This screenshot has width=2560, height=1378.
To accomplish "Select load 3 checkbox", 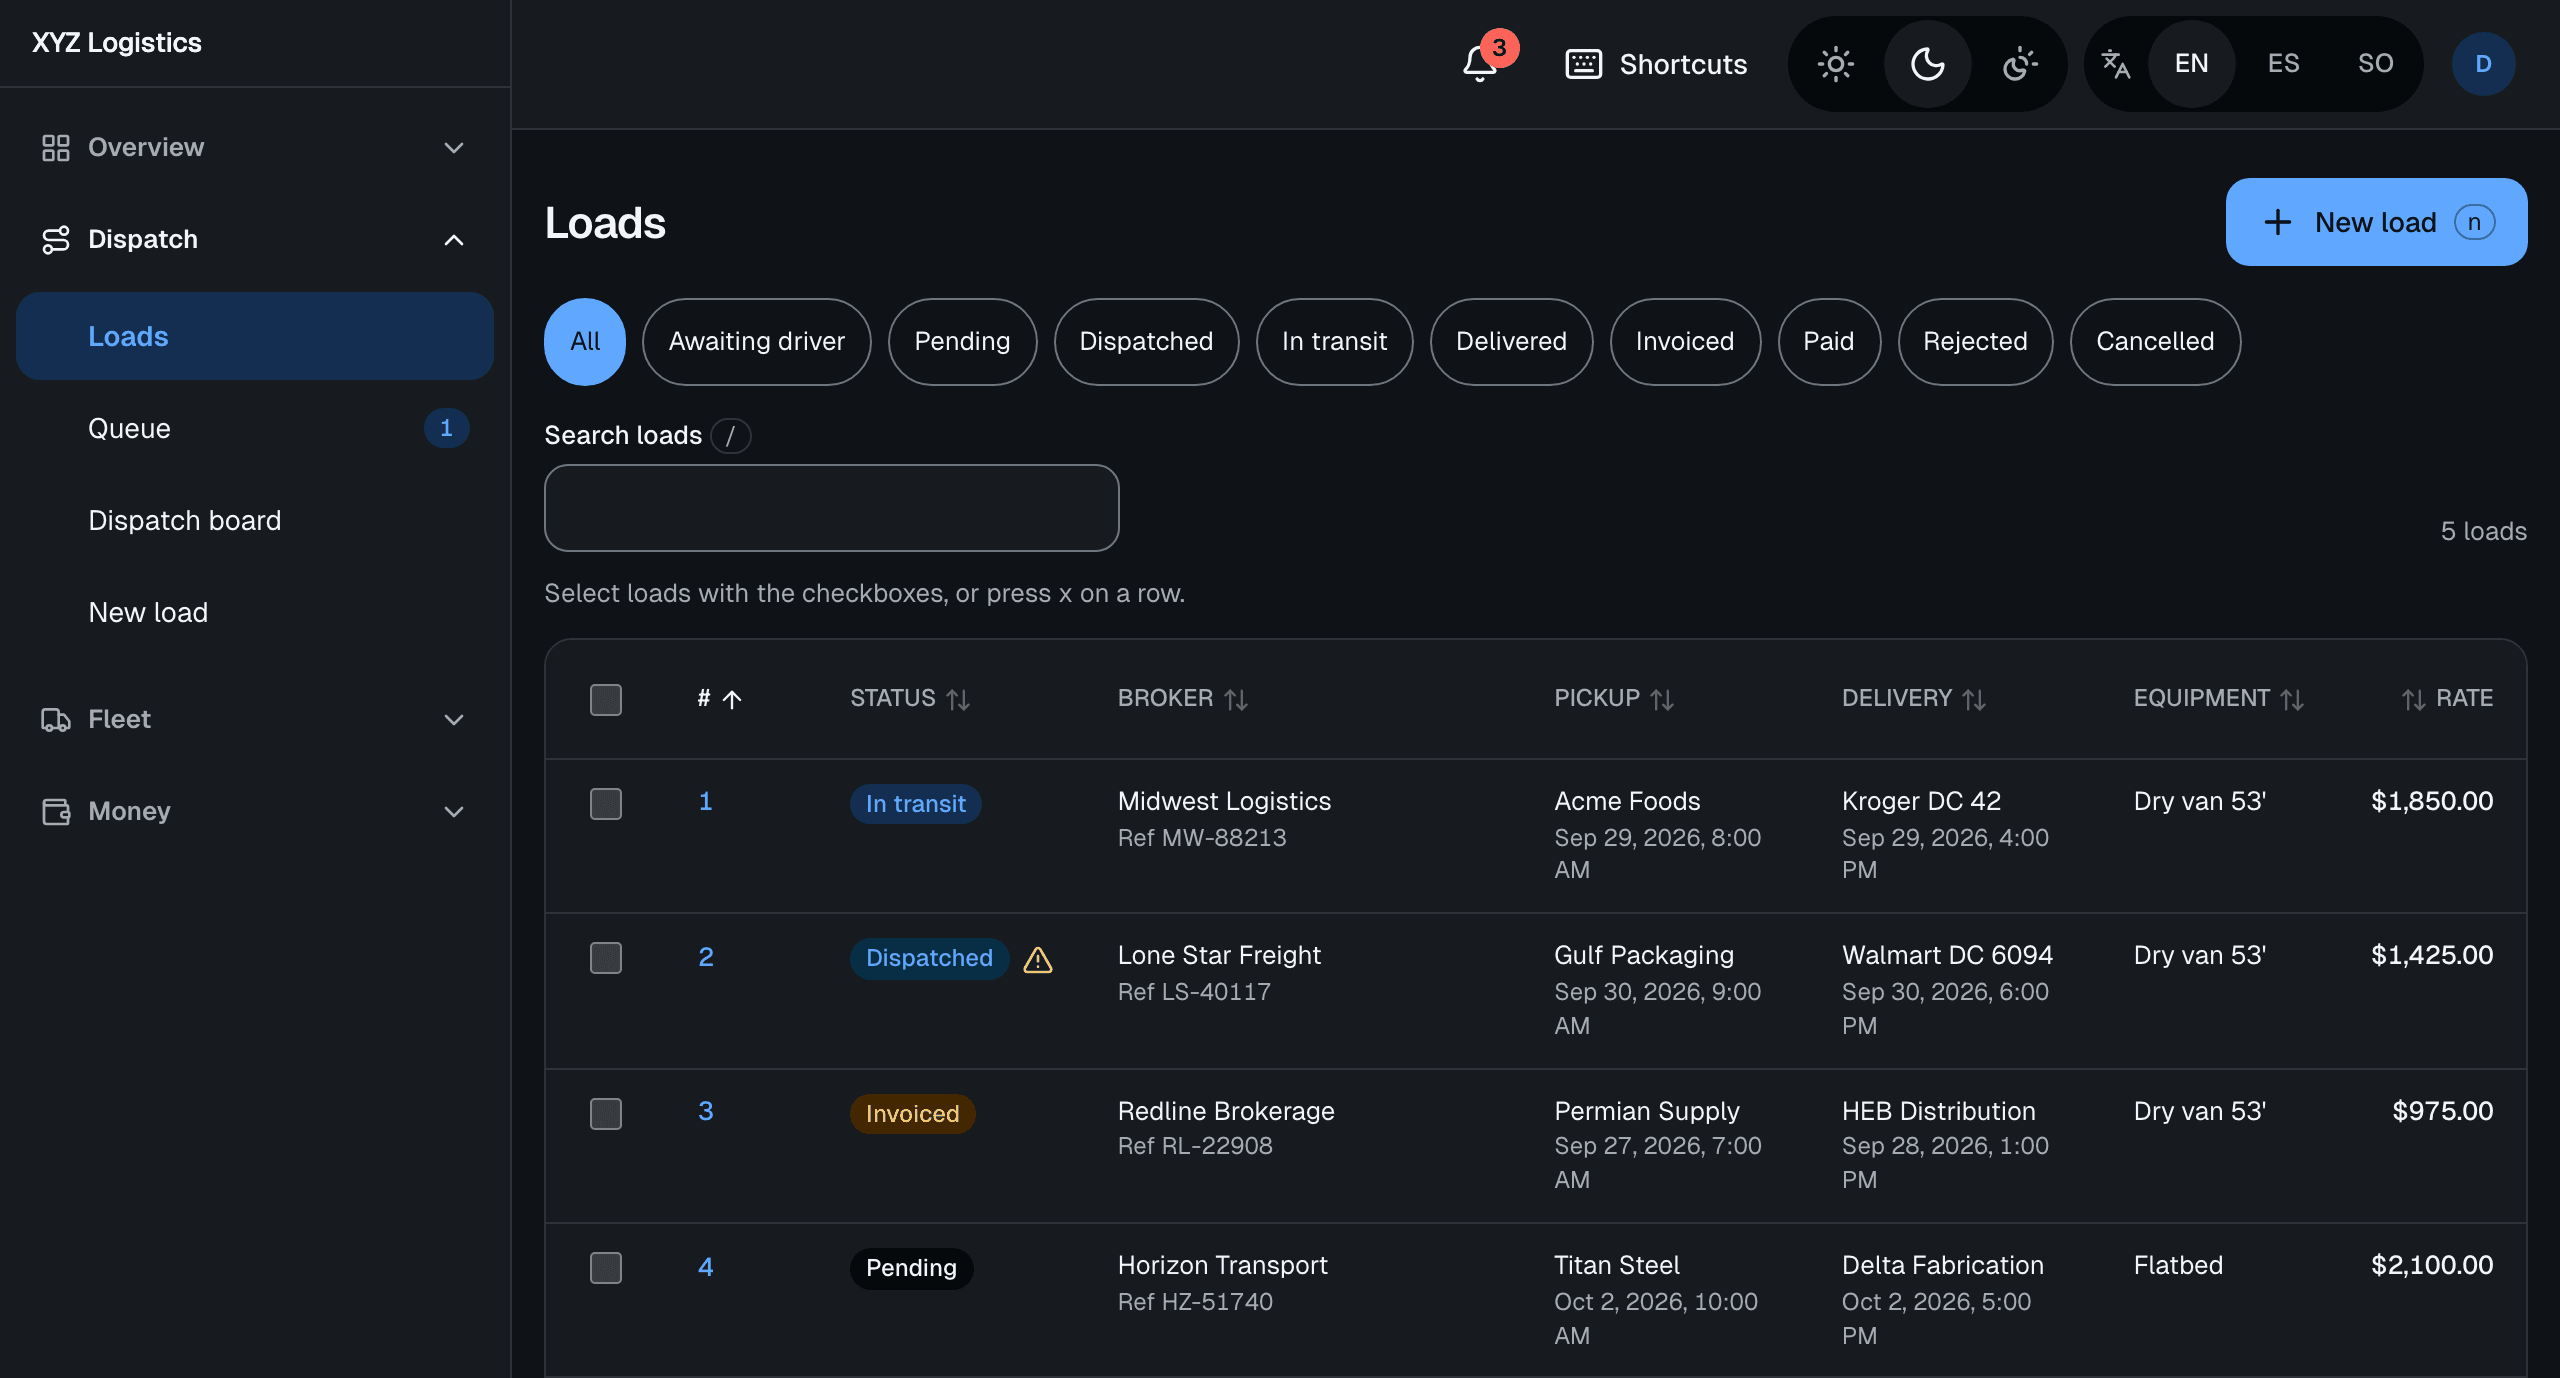I will point(606,1113).
